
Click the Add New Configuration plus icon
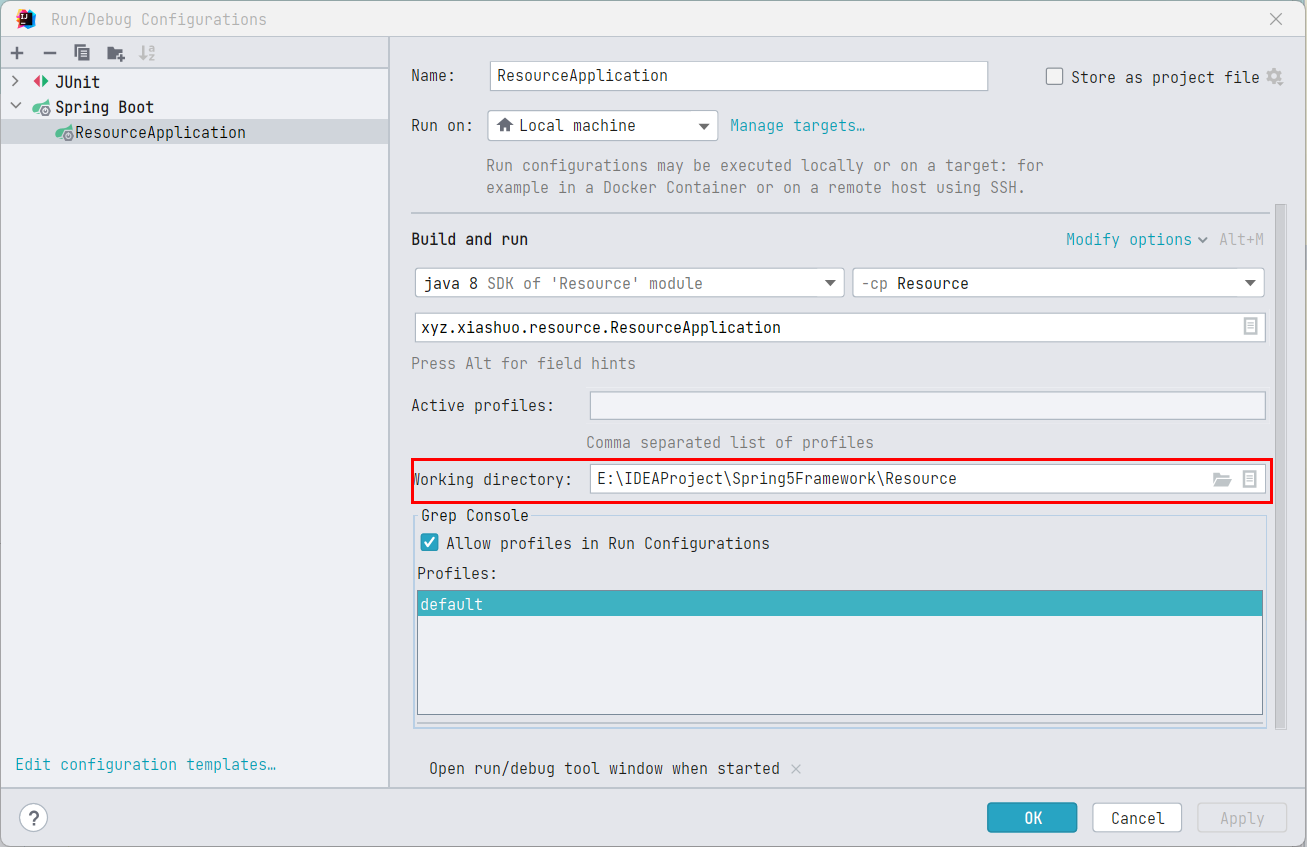(x=17, y=53)
